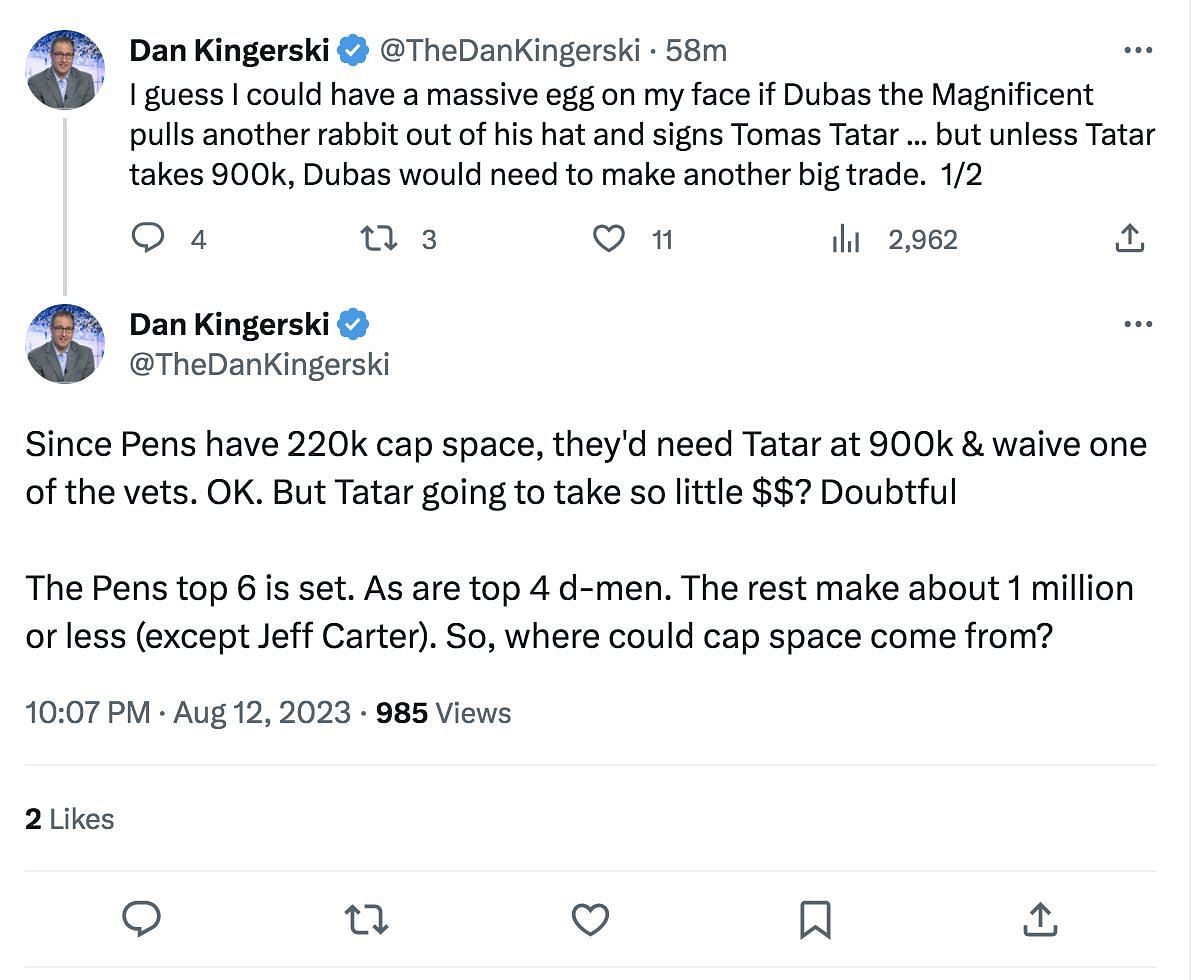
Task: Open Dan Kingerski's avatar on first tweet
Action: [x=65, y=69]
